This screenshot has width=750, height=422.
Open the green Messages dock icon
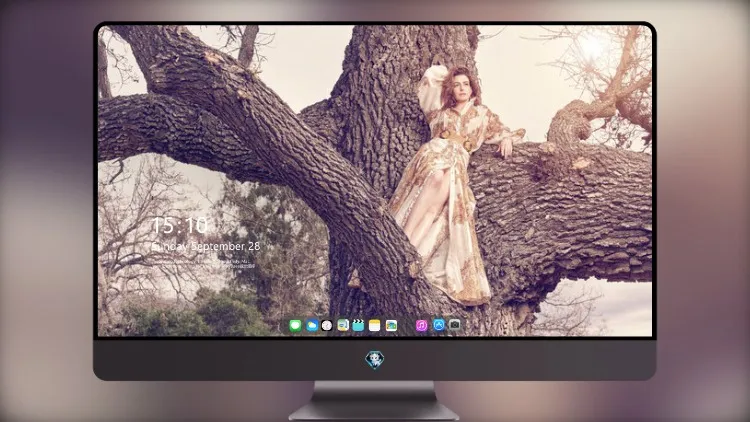295,326
